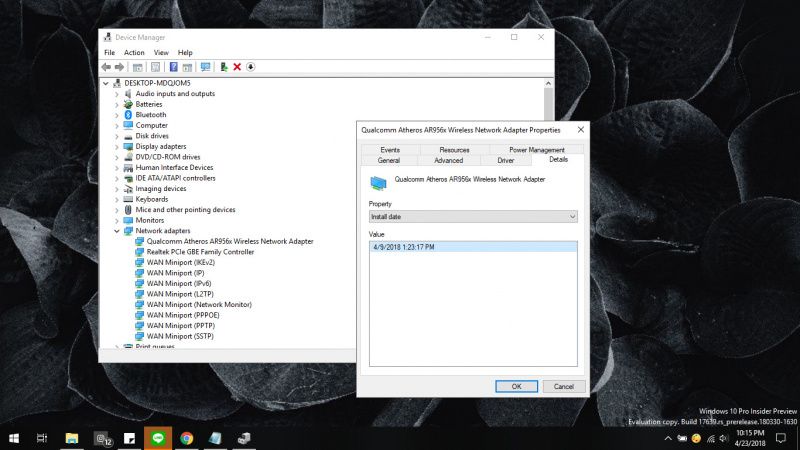Viewport: 800px width, 450px height.
Task: Close the adapter Properties dialog
Action: click(581, 130)
